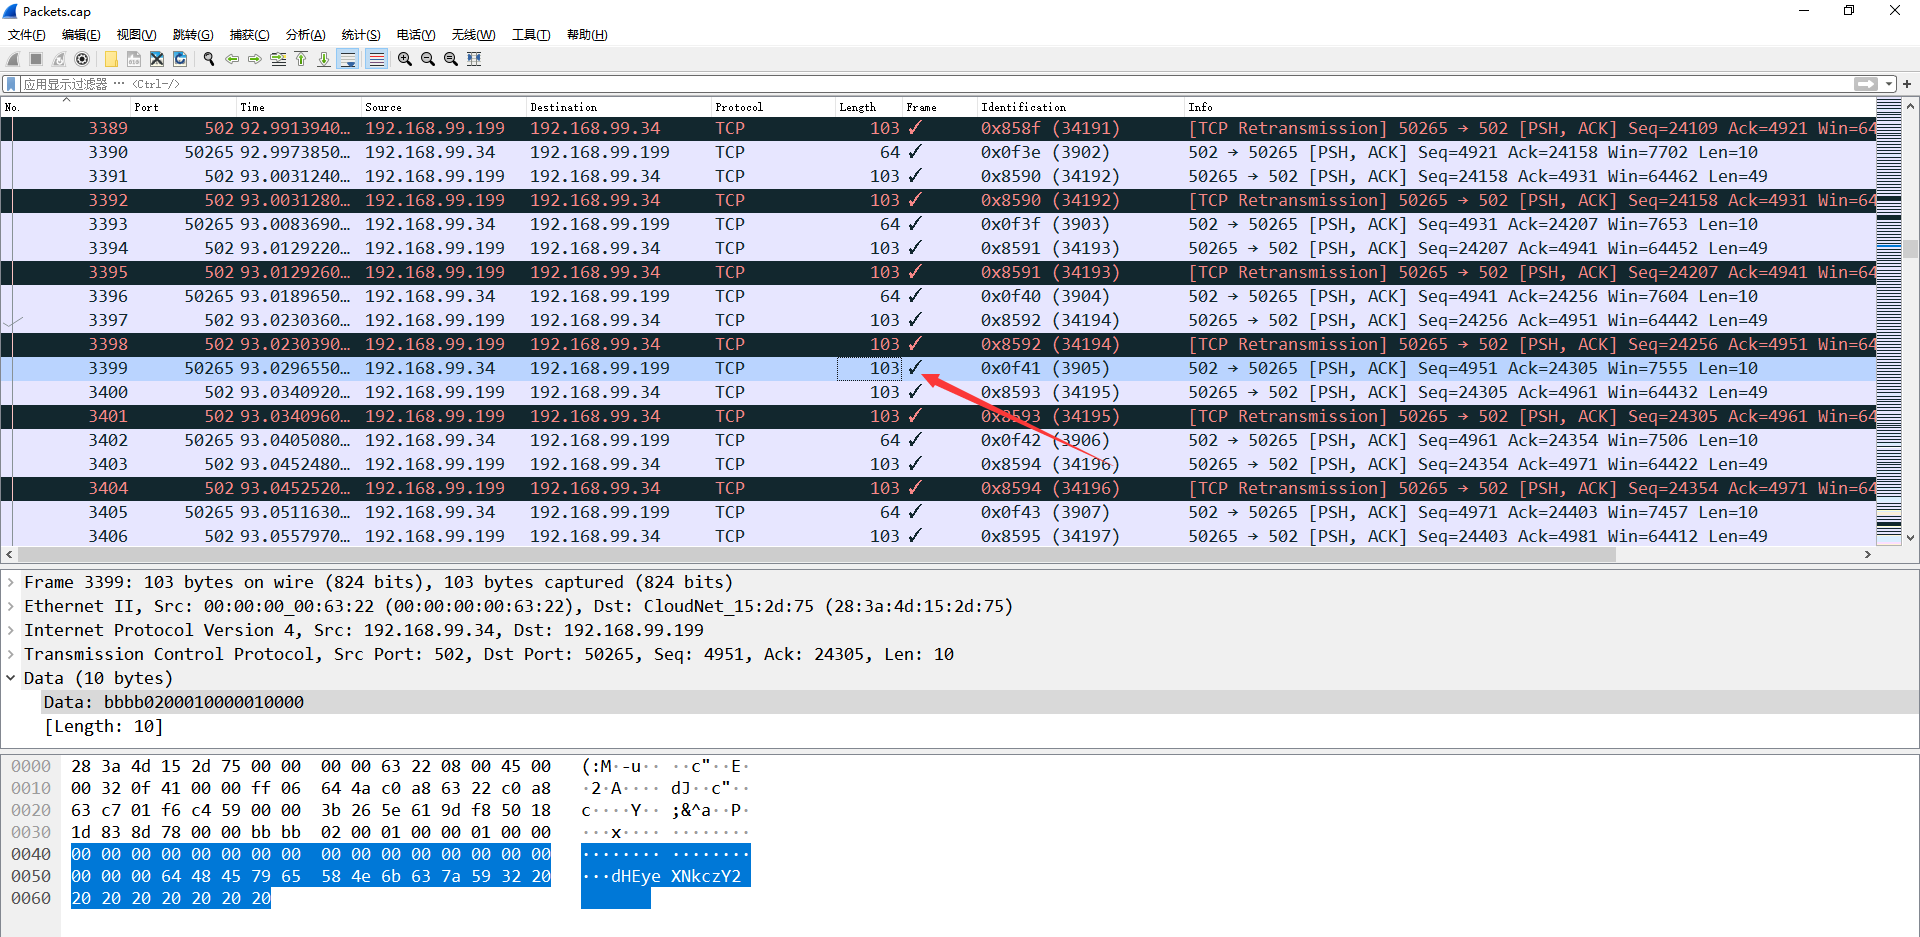
Task: Zoom out the main window text
Action: 428,59
